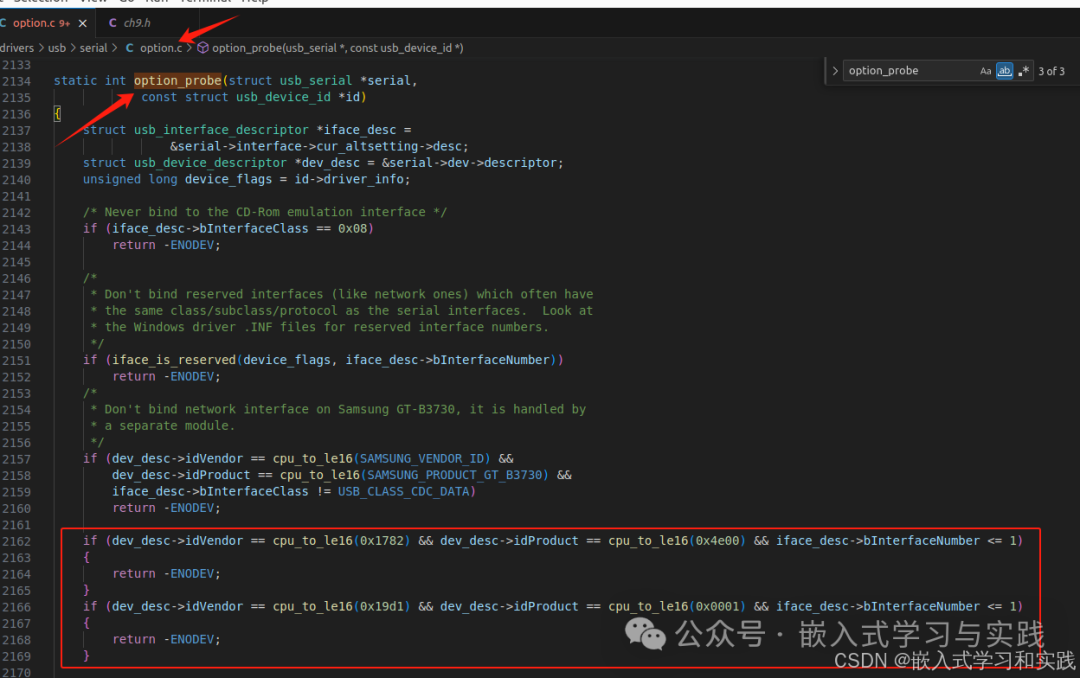Click line number 2162 in gutter
1080x678 pixels.
point(17,542)
